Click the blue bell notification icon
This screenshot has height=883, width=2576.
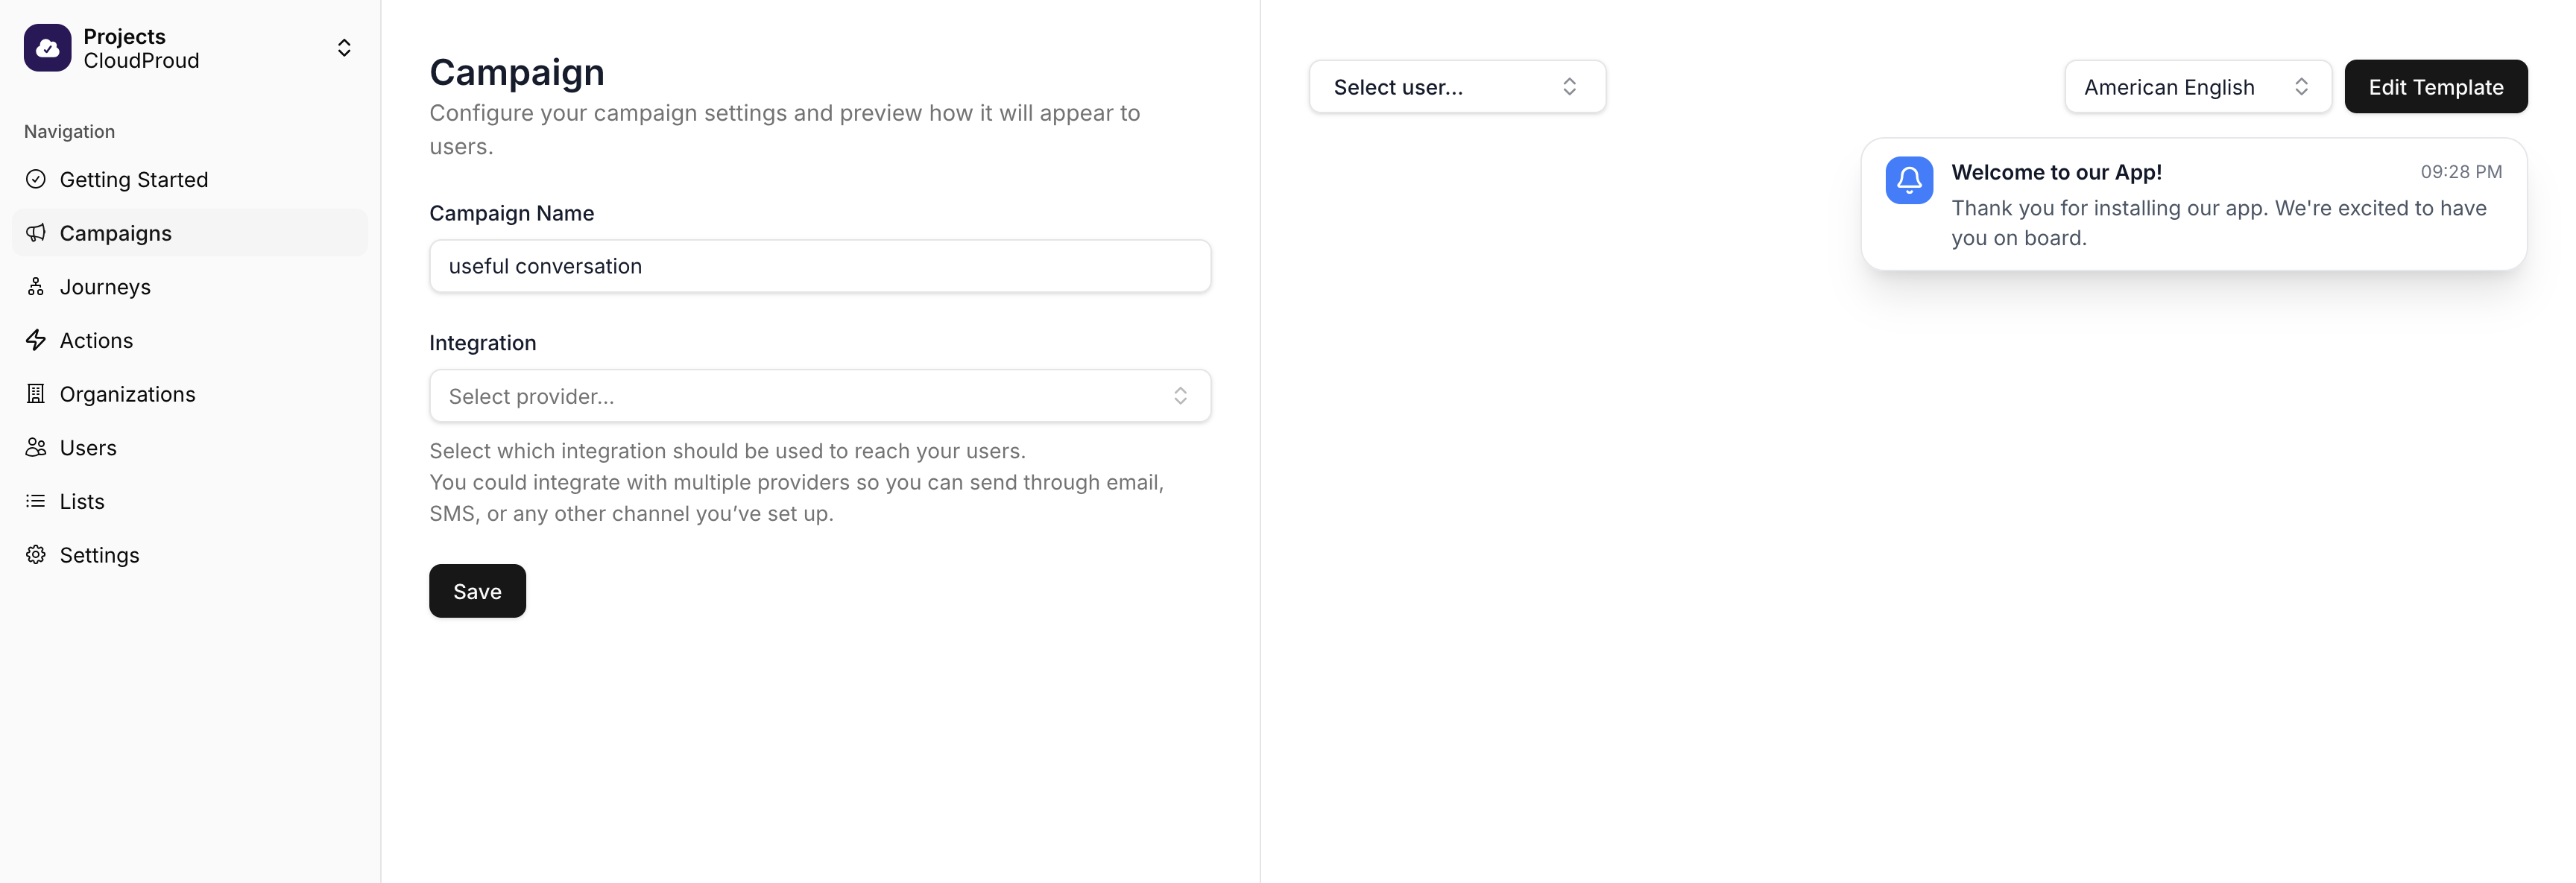(1909, 180)
